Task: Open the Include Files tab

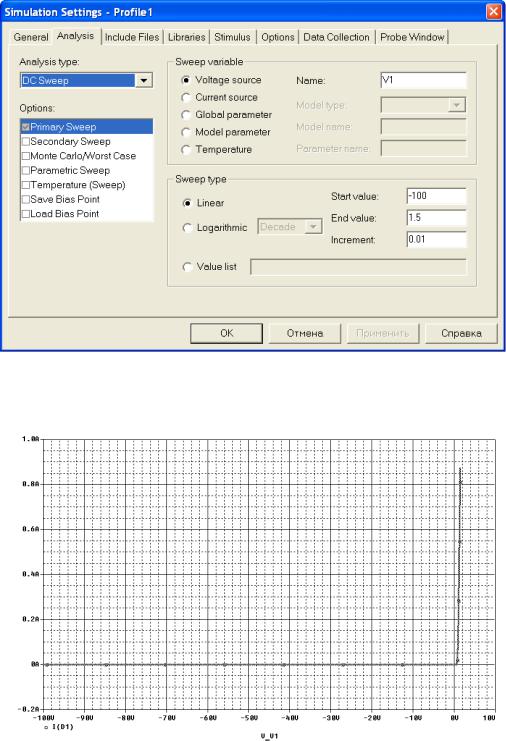Action: (132, 37)
